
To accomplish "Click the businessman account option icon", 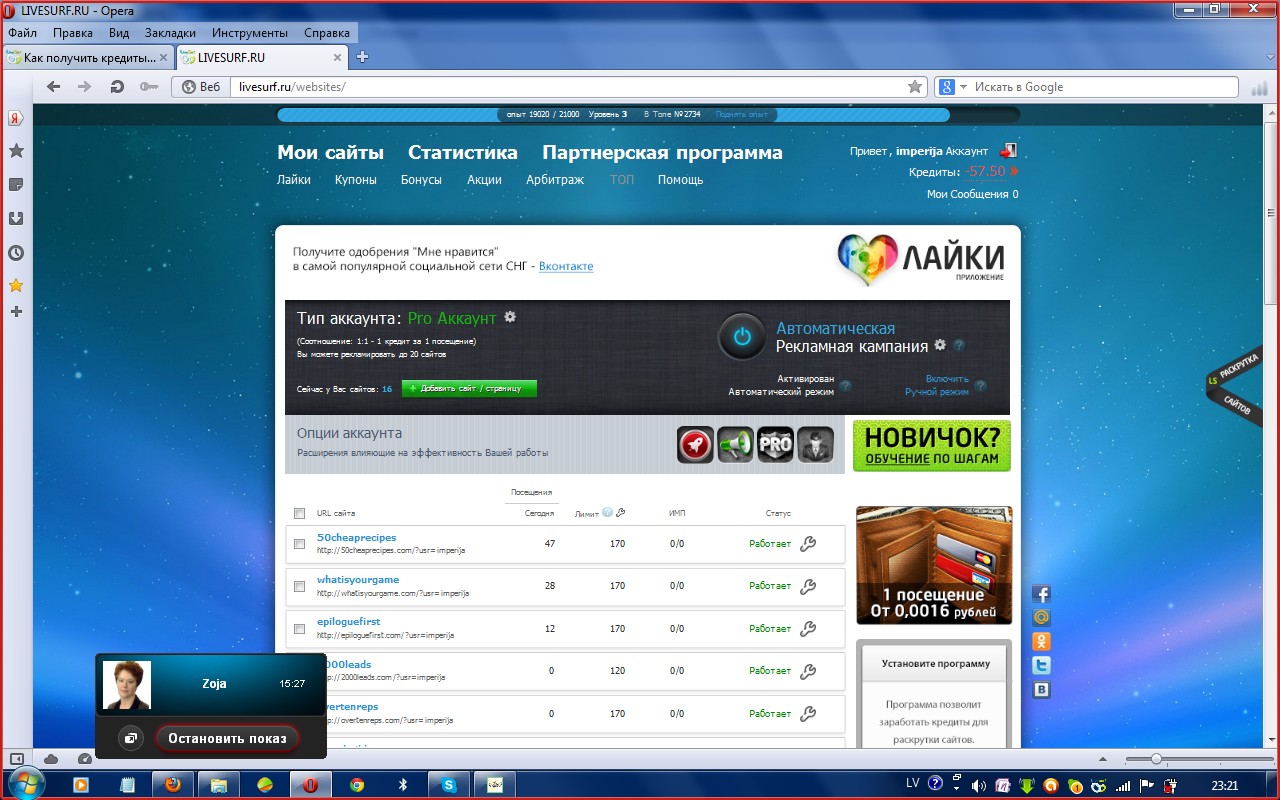I will (x=815, y=444).
